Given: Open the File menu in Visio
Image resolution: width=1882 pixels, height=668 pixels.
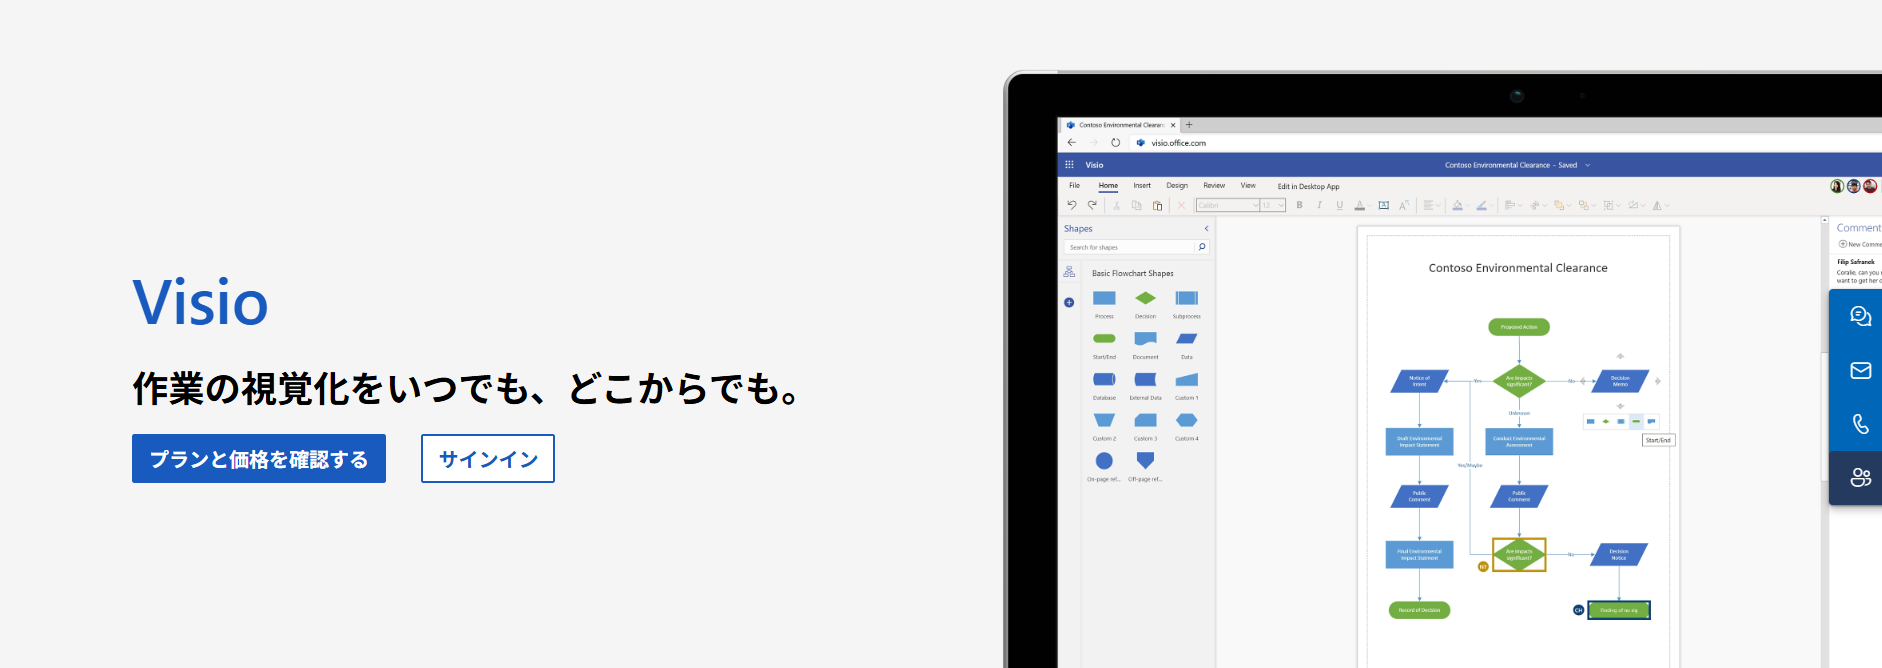Looking at the screenshot, I should coord(1074,185).
